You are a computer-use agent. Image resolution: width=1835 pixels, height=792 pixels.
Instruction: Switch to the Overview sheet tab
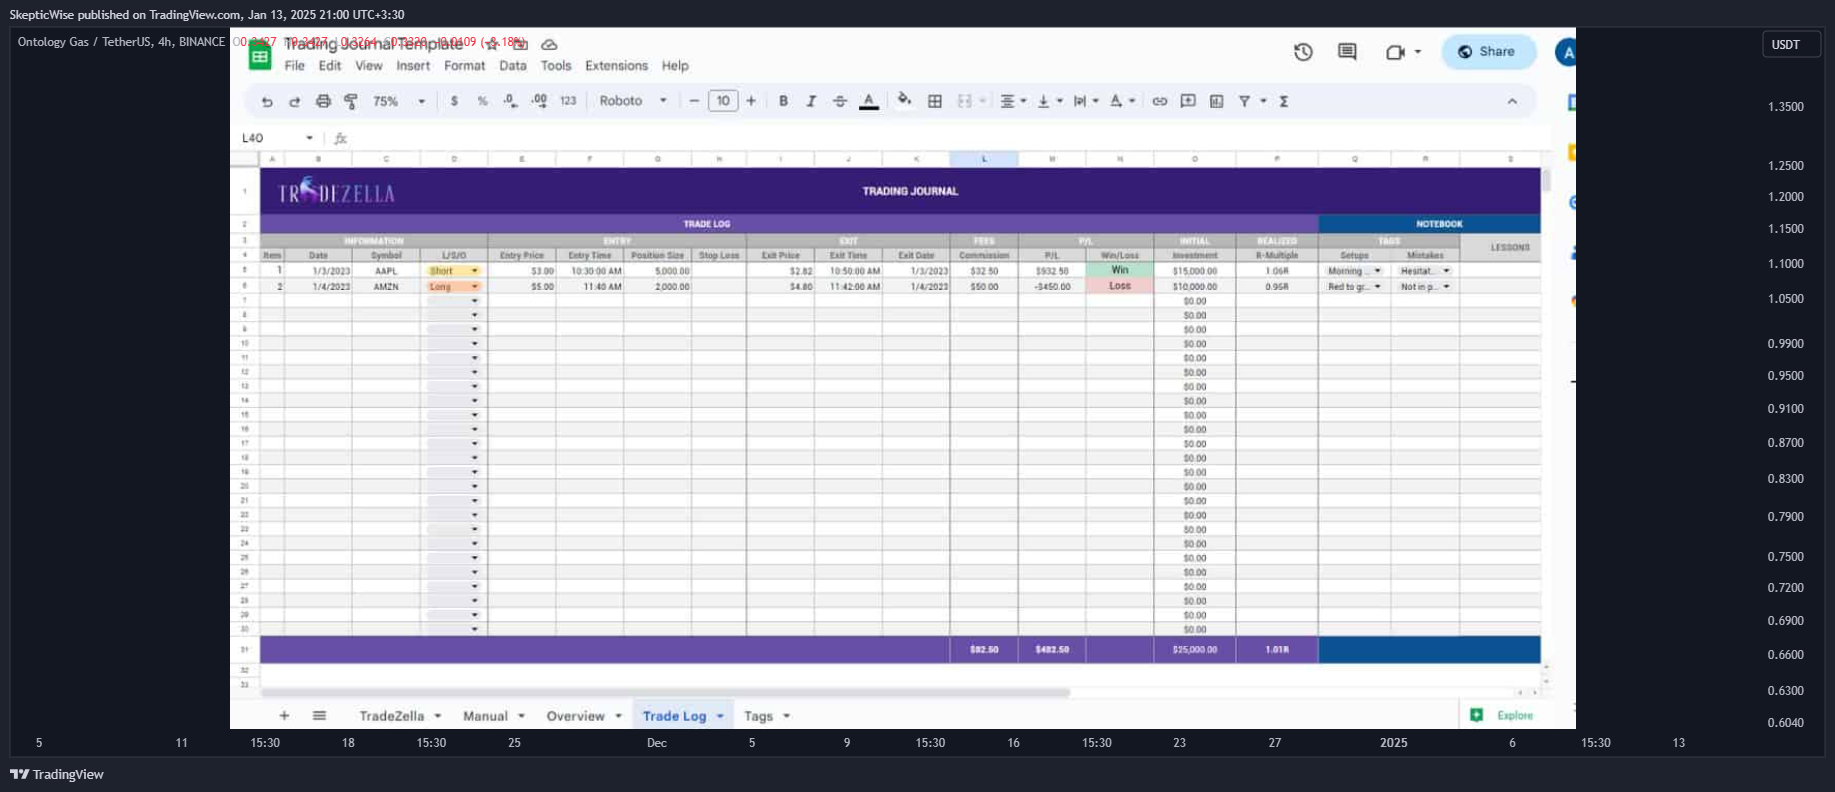tap(575, 716)
